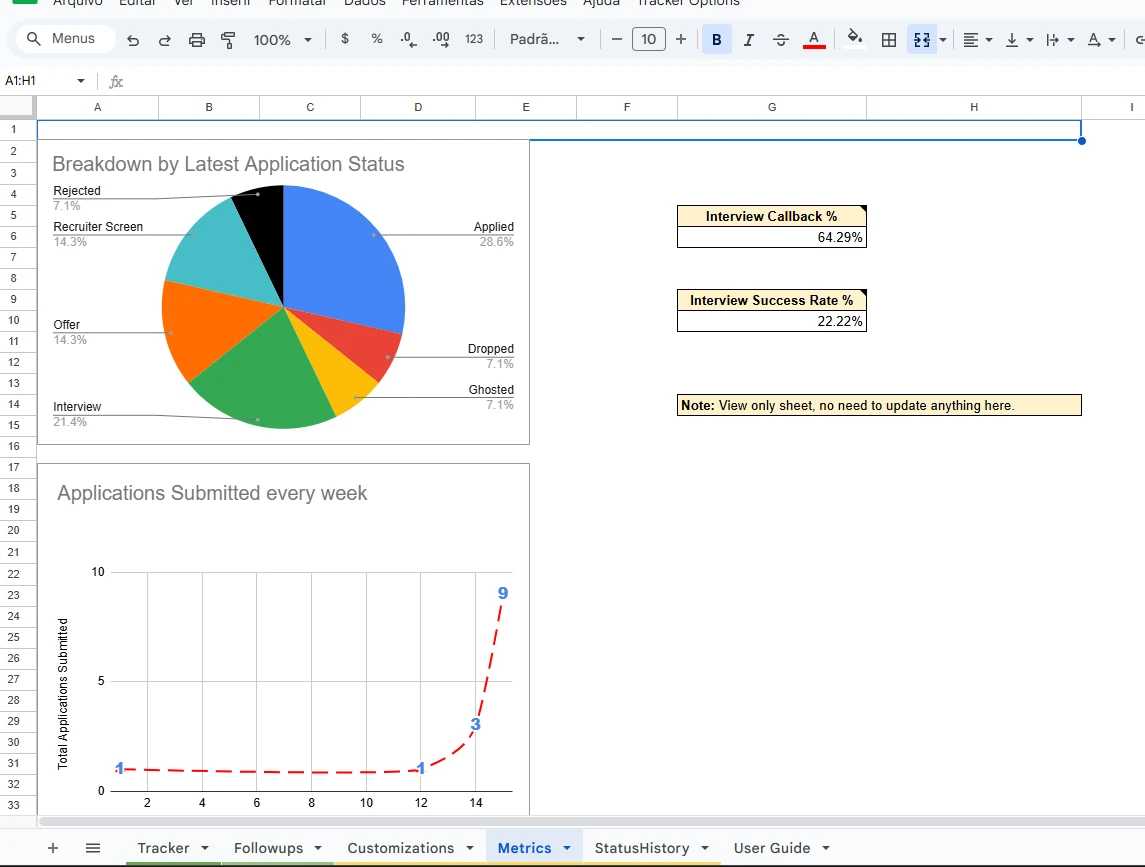Click the font size input field

tap(648, 39)
